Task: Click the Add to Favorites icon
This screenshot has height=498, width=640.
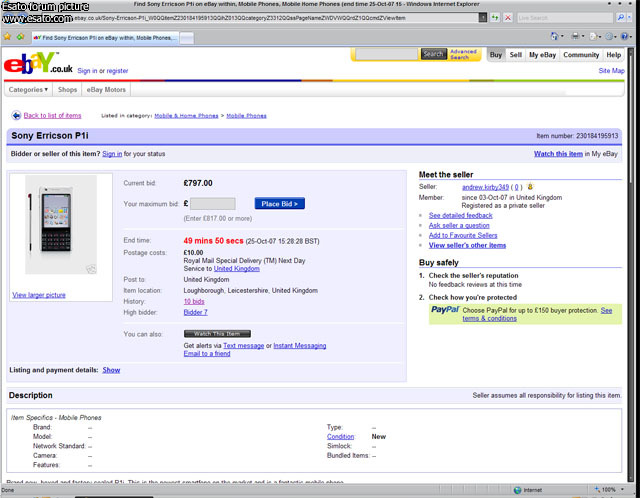Action: point(20,37)
